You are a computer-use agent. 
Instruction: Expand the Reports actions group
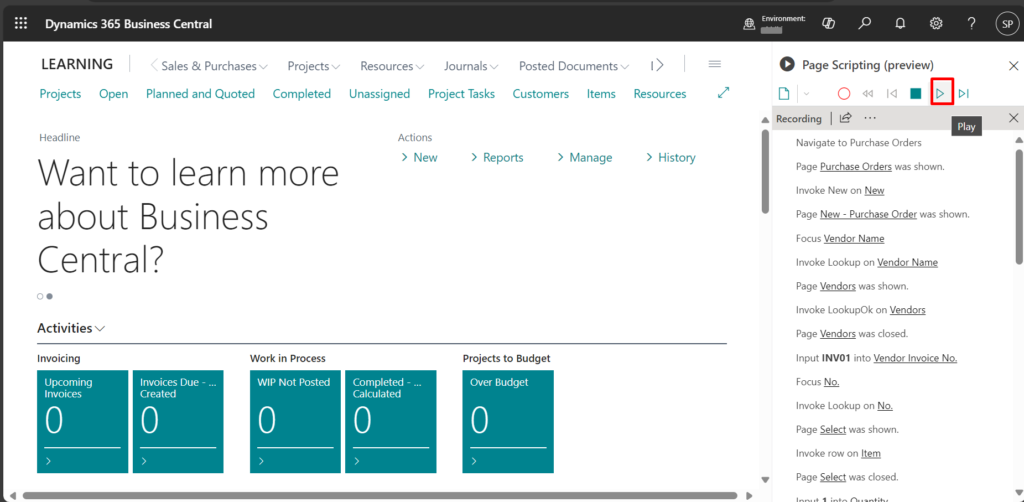coord(497,157)
